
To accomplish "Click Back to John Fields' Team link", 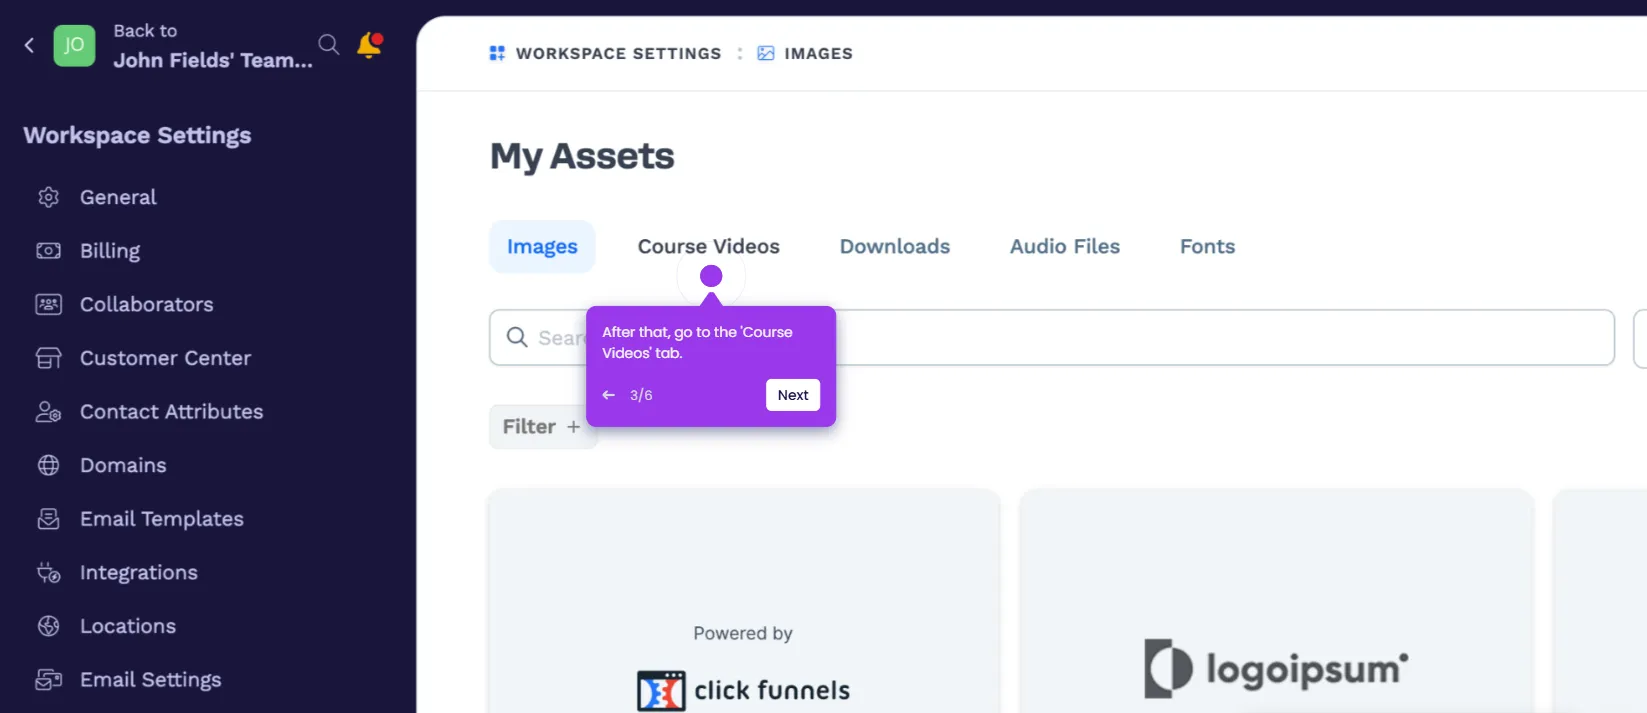I will point(212,46).
